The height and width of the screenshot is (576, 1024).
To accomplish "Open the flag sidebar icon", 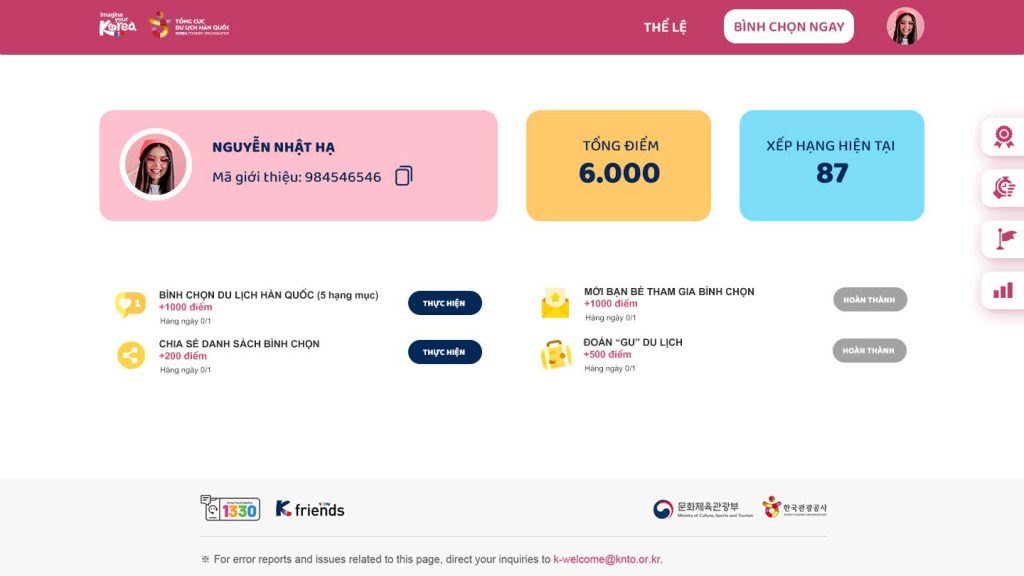I will pyautogui.click(x=1005, y=239).
